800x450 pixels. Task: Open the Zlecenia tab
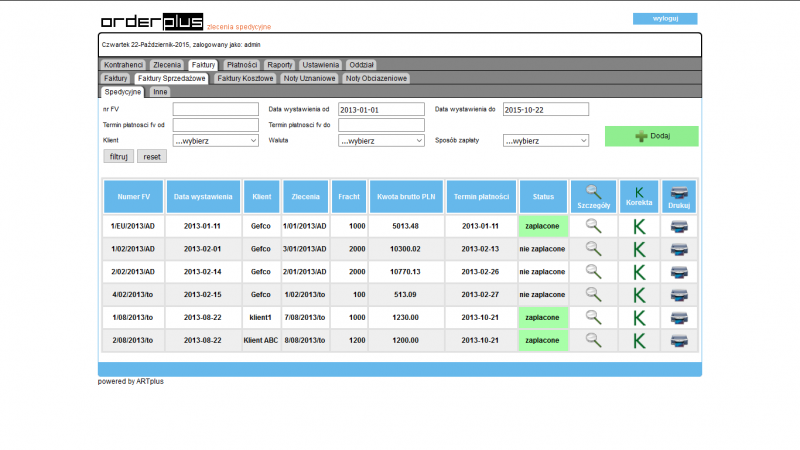pos(167,65)
